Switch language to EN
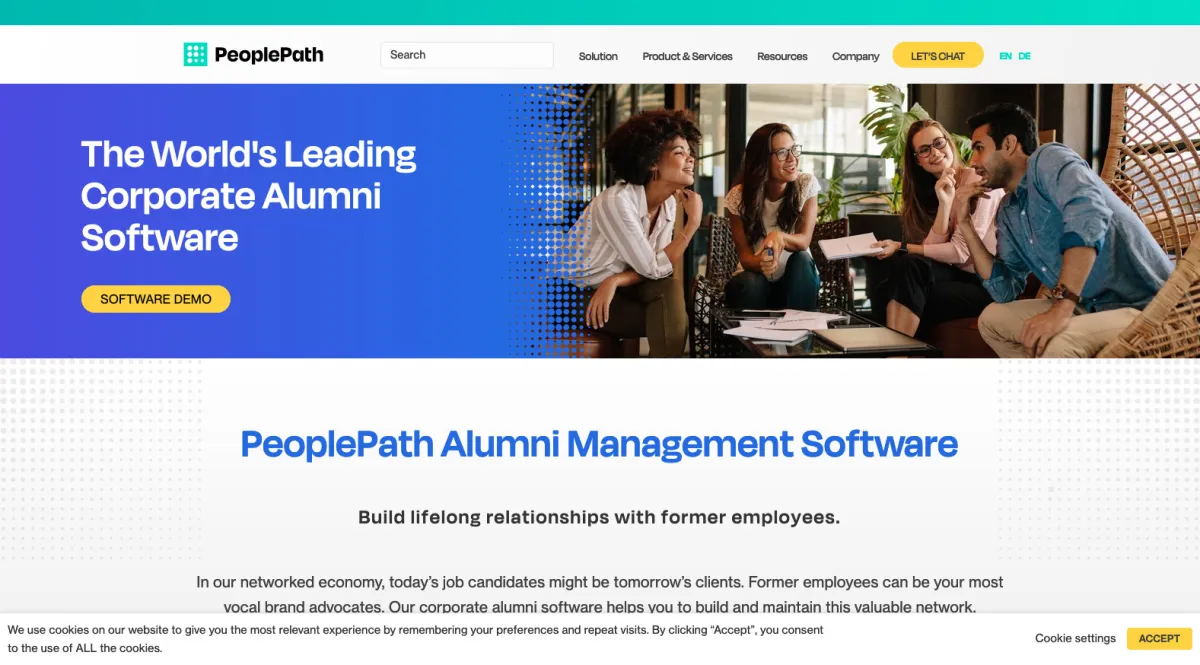 pos(1005,56)
